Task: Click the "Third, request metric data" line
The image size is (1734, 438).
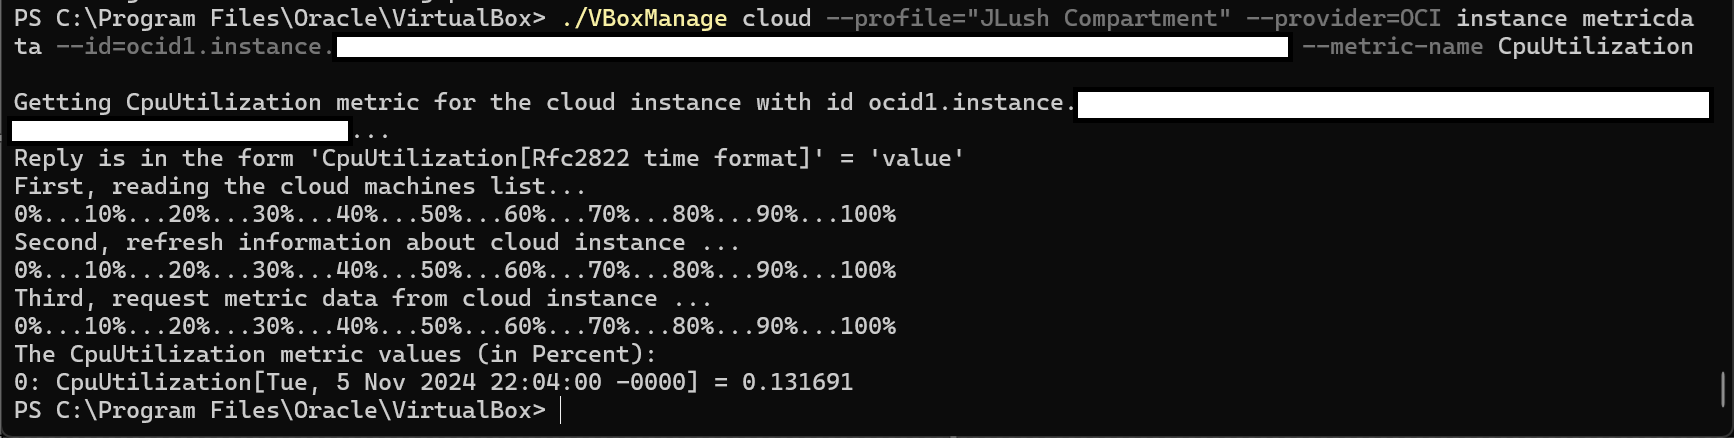Action: click(362, 298)
